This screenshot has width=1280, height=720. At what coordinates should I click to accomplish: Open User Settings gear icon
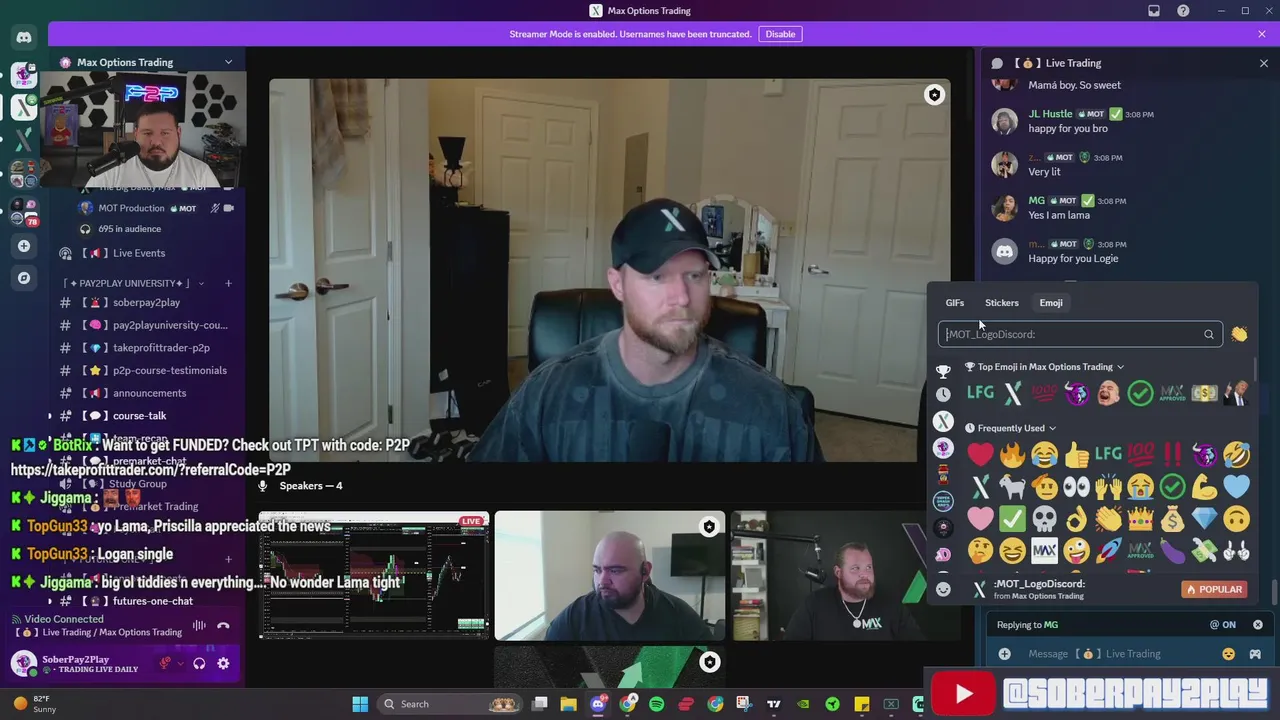[223, 663]
